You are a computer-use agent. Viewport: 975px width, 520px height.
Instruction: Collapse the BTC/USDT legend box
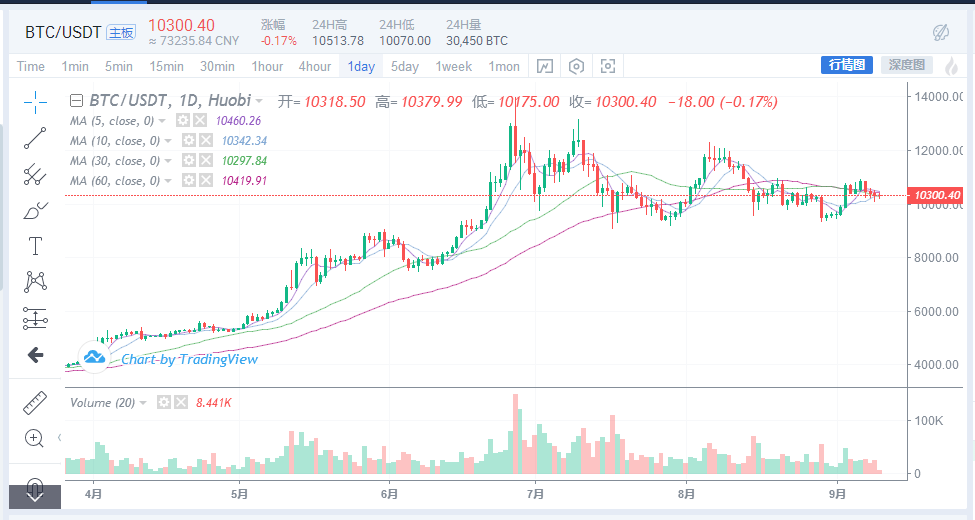click(x=76, y=101)
